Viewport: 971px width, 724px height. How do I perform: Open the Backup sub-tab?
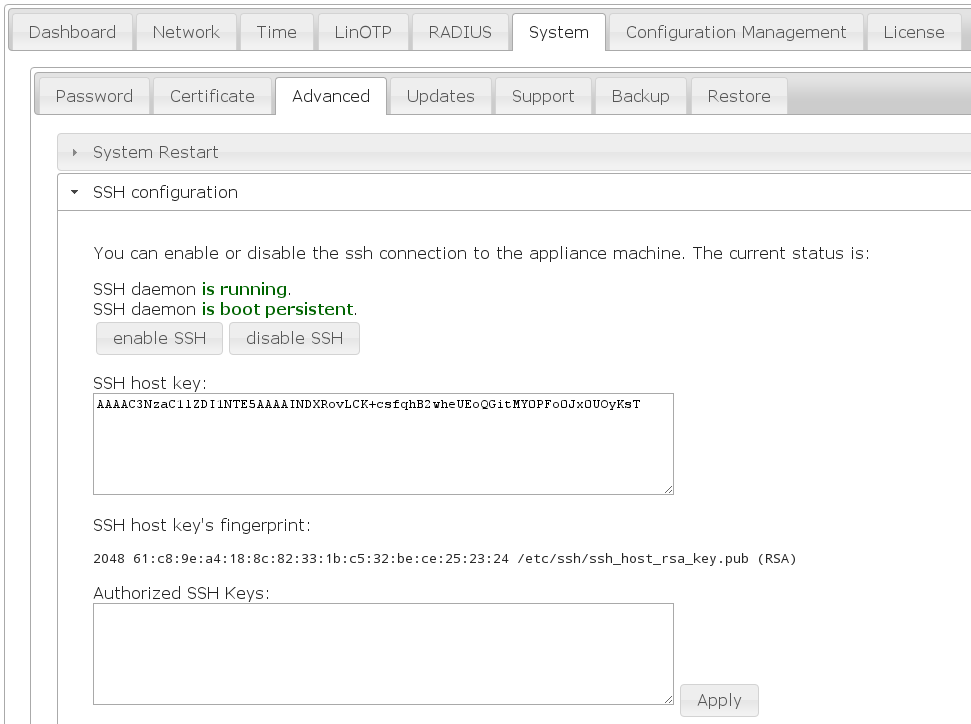(x=640, y=96)
